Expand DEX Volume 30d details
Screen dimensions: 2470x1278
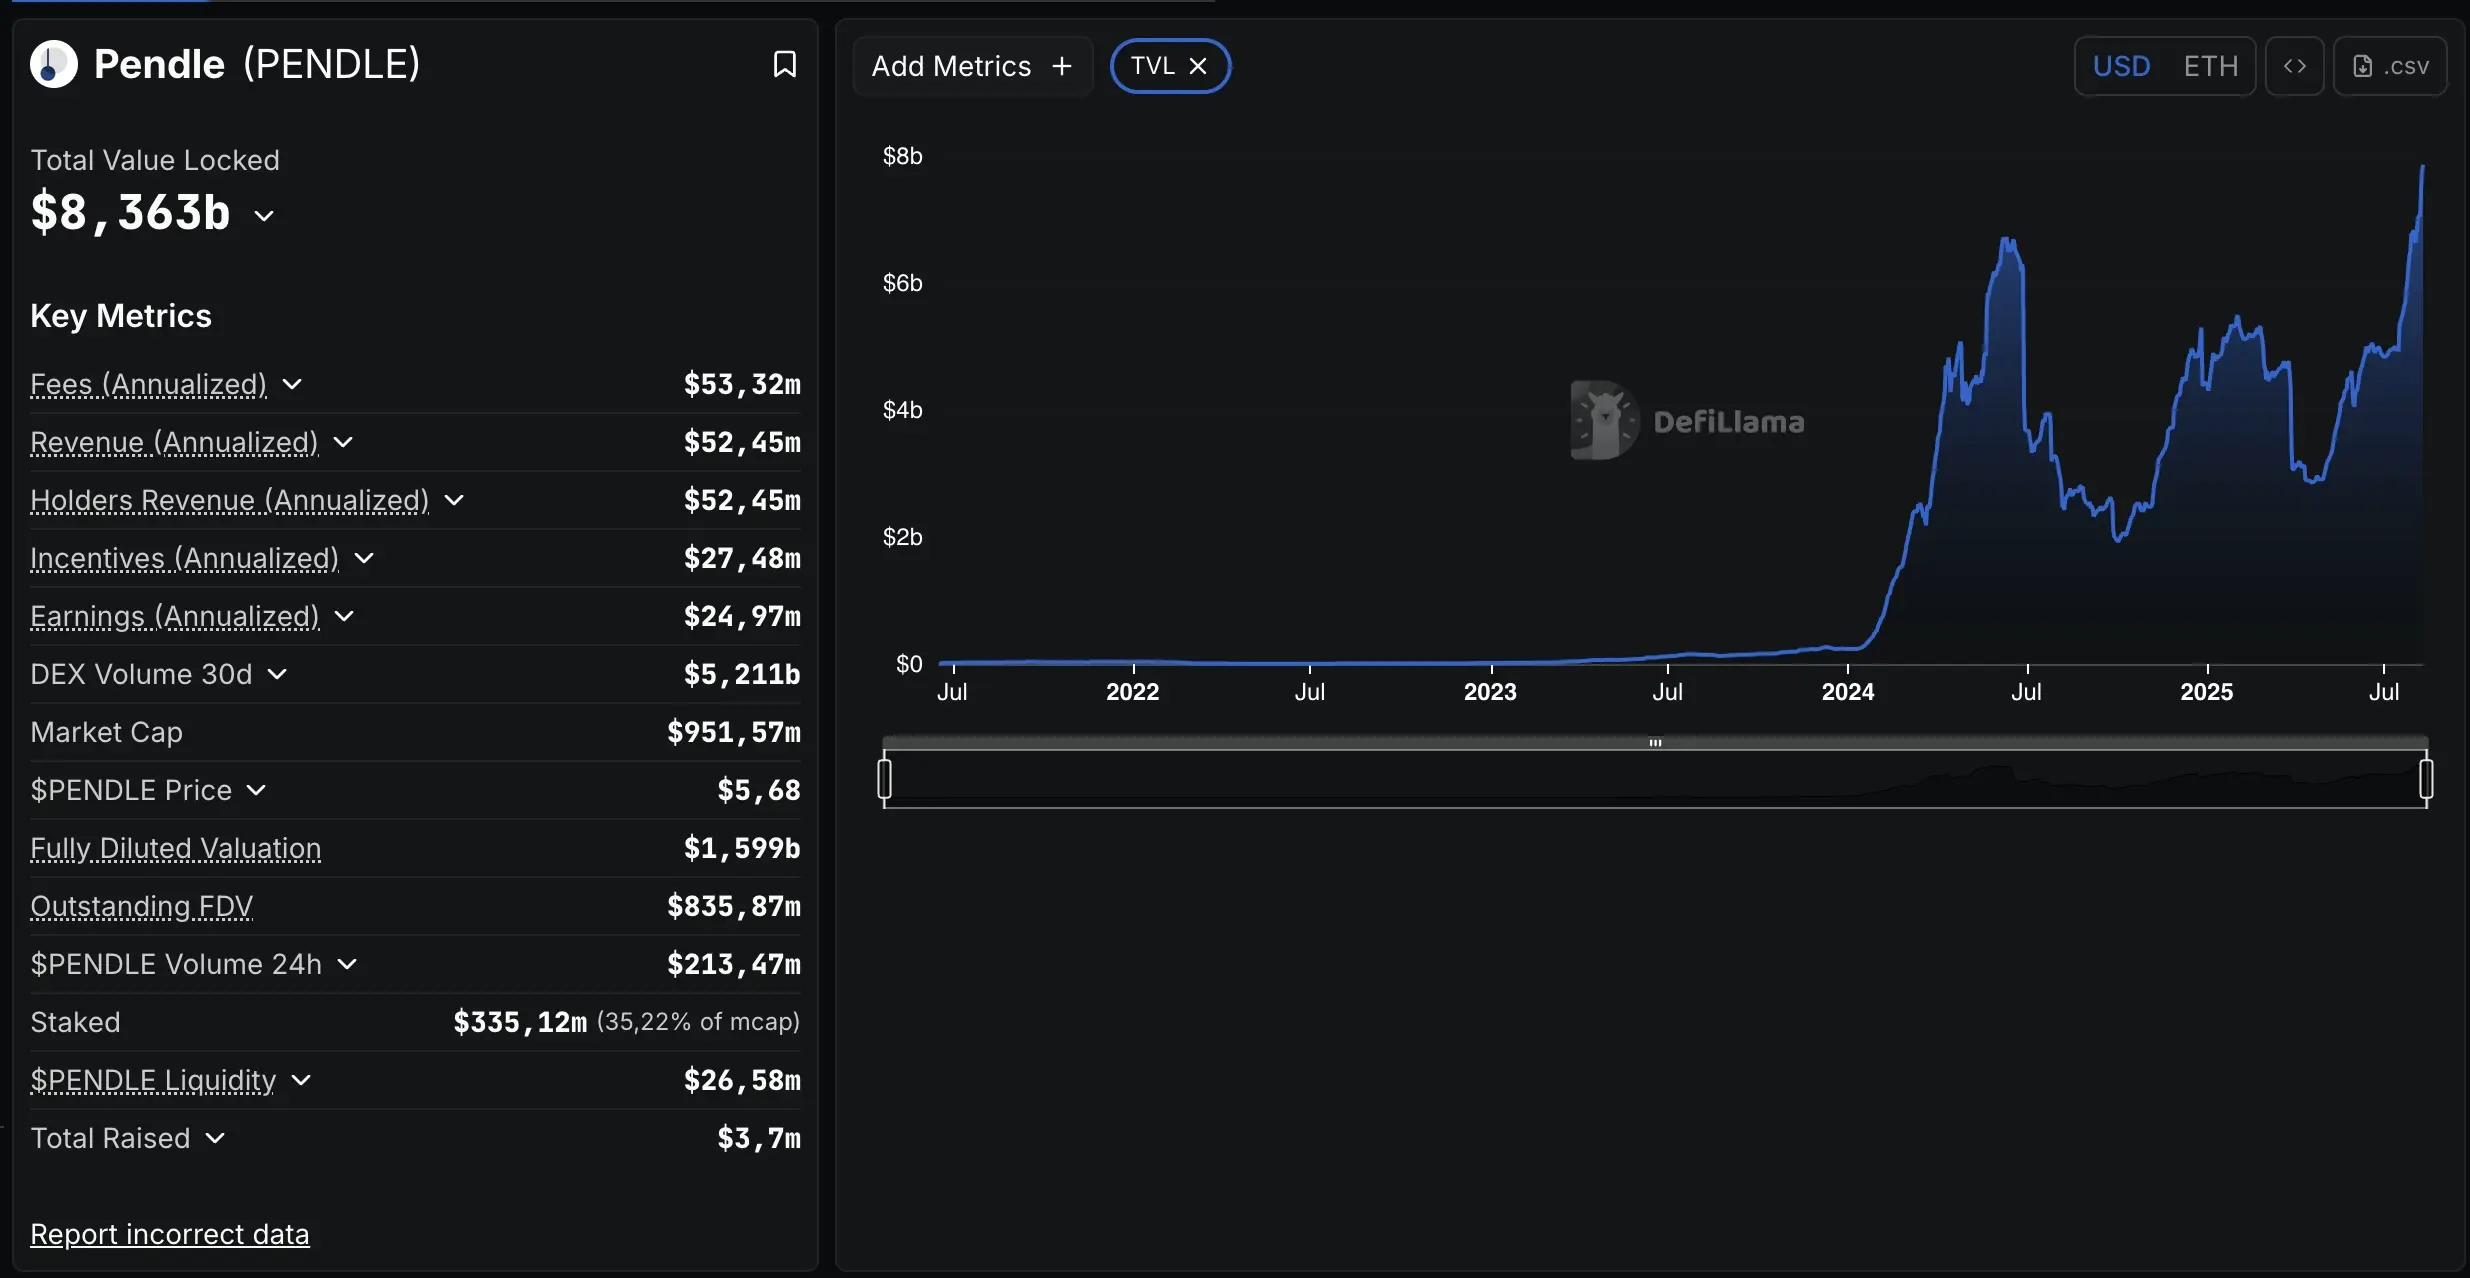[x=277, y=674]
